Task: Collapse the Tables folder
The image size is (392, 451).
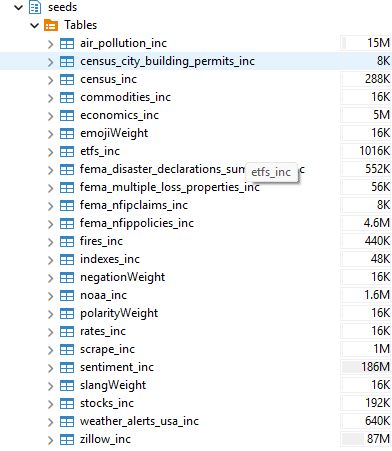Action: (35, 25)
